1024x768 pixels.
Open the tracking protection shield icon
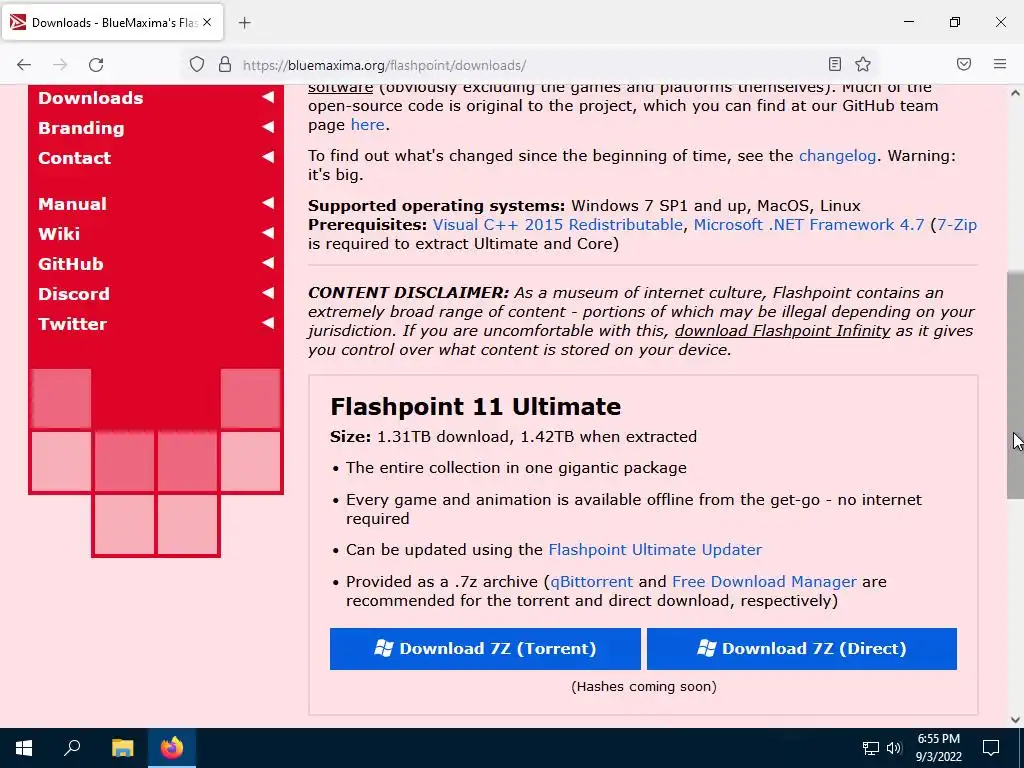click(197, 65)
